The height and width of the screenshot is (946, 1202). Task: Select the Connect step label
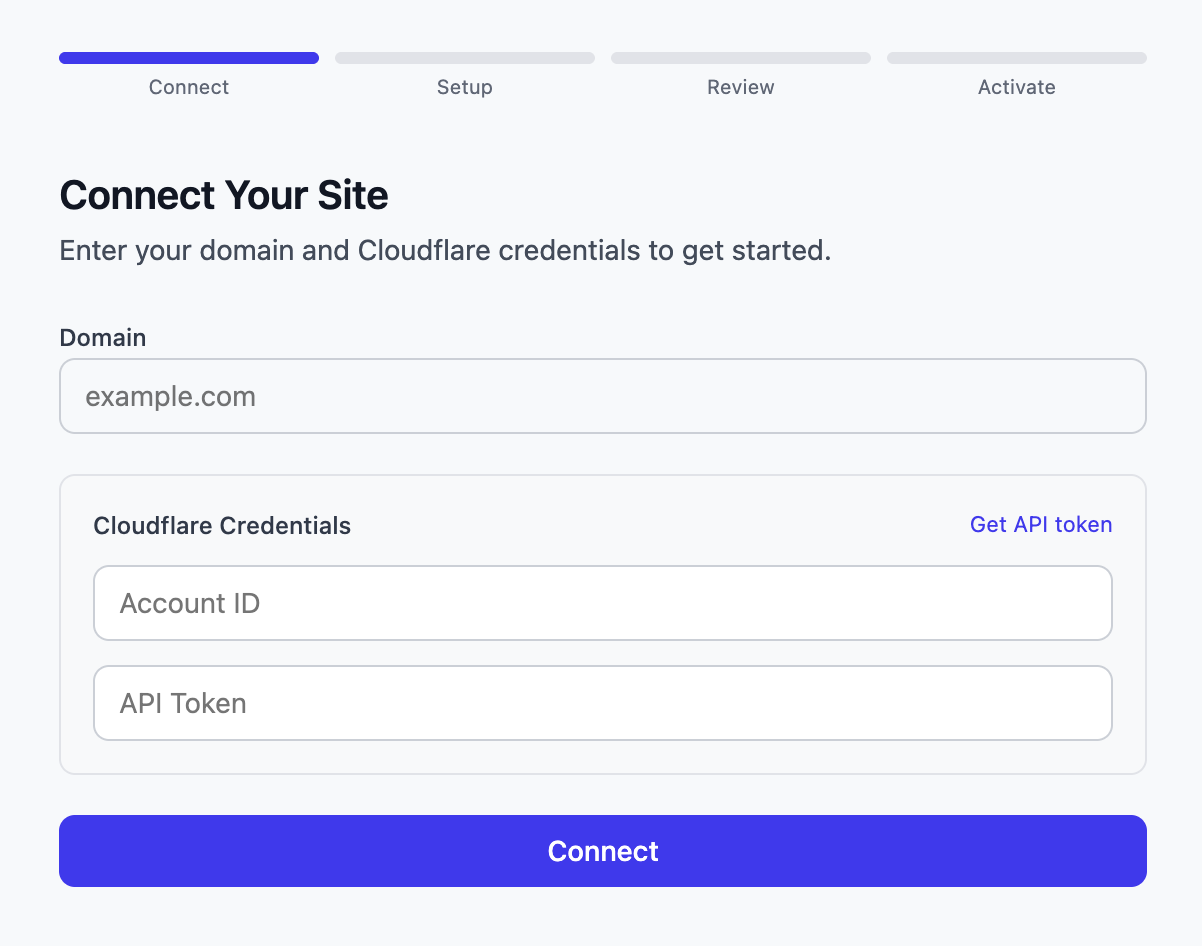click(x=188, y=87)
